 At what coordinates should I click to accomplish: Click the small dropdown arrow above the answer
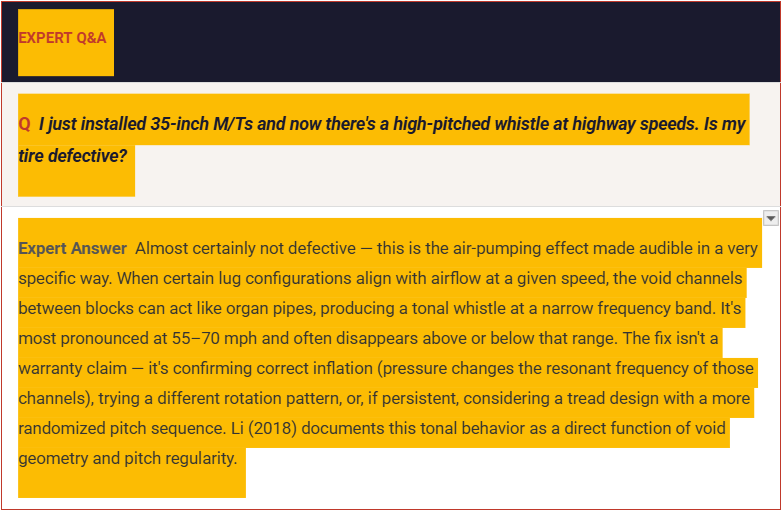coord(770,218)
